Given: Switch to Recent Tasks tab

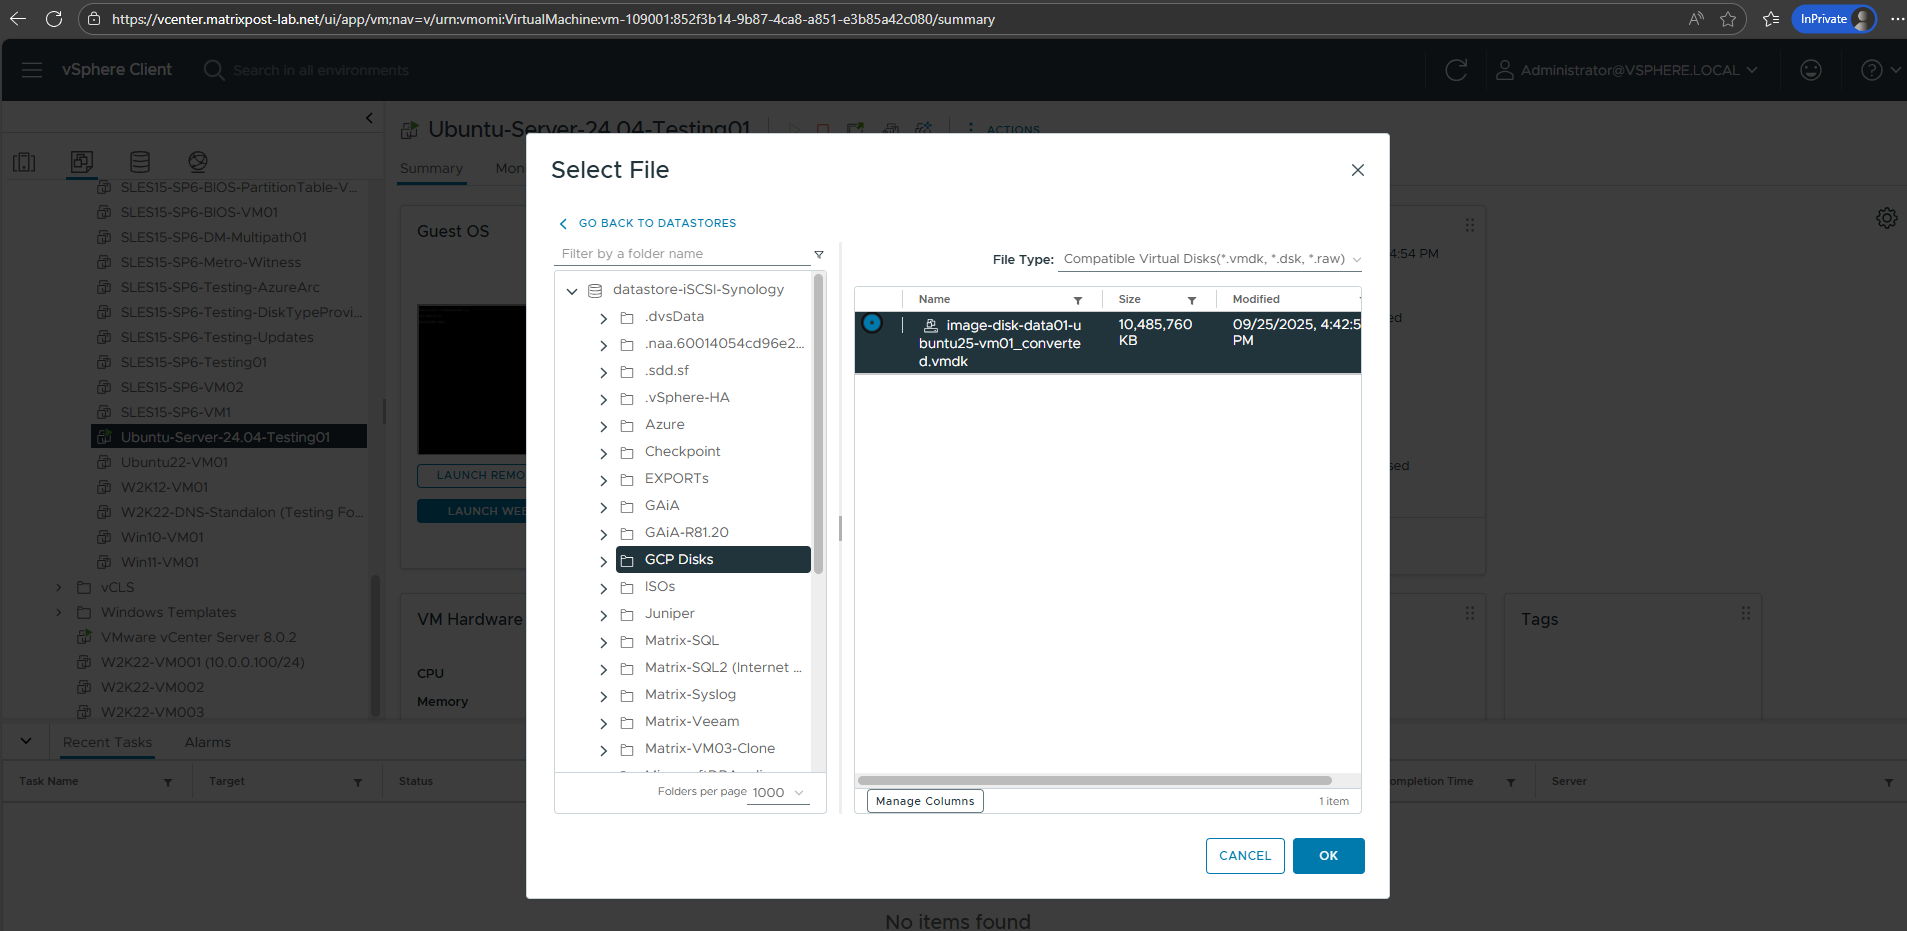Looking at the screenshot, I should (x=108, y=742).
